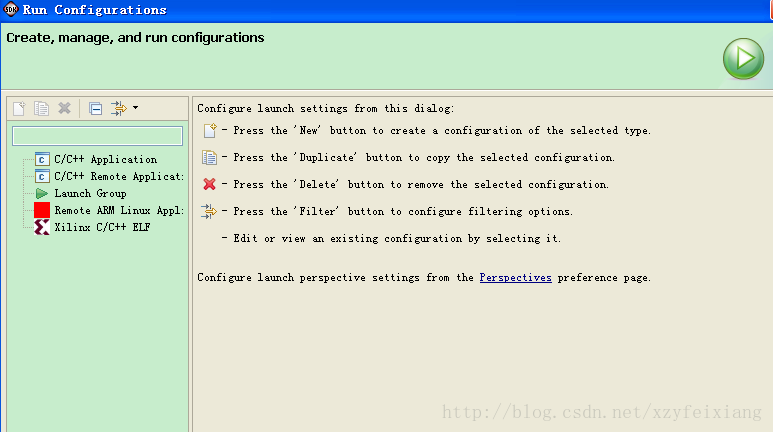Select the Launch Group entry
This screenshot has width=773, height=432.
tap(90, 193)
